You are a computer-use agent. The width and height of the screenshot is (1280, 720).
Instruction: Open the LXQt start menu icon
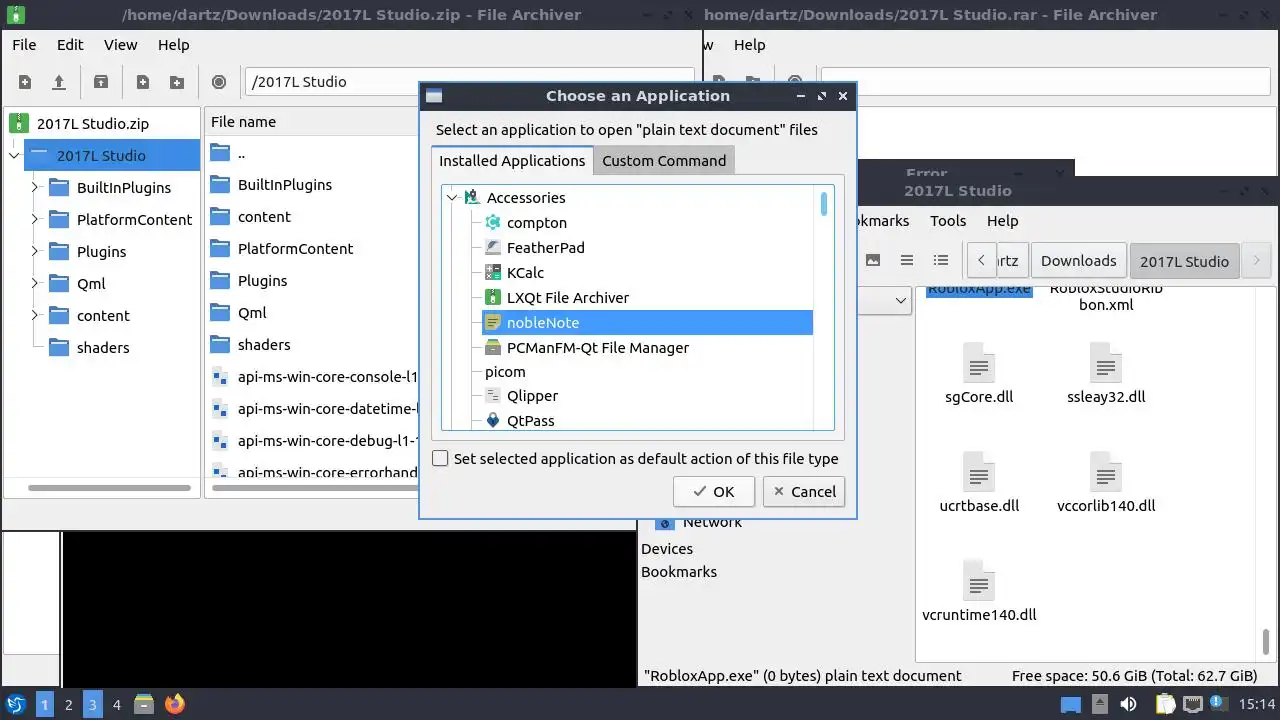(x=15, y=705)
